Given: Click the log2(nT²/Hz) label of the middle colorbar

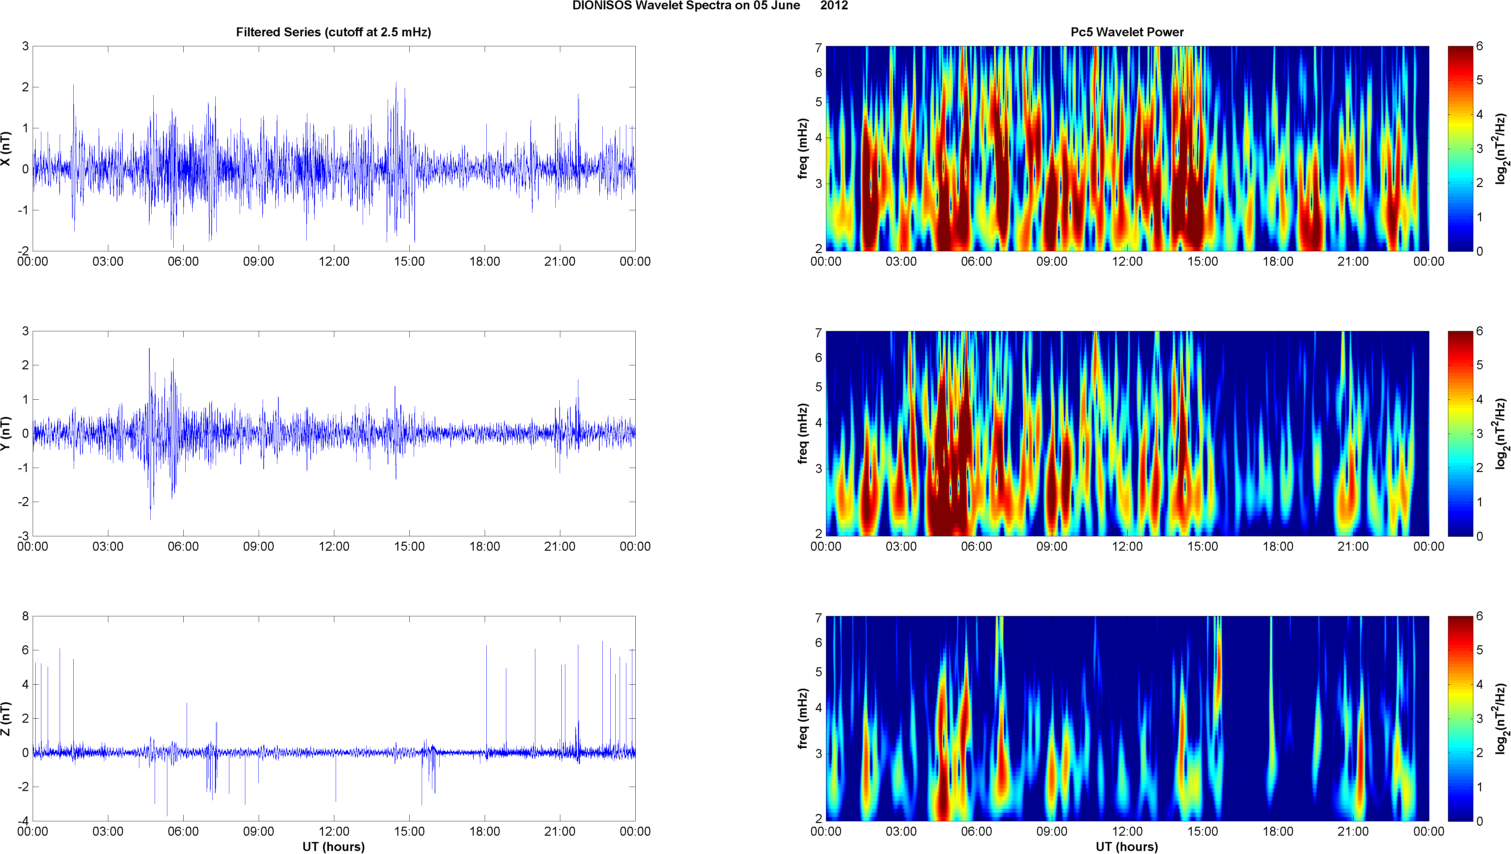Looking at the screenshot, I should click(x=1500, y=433).
